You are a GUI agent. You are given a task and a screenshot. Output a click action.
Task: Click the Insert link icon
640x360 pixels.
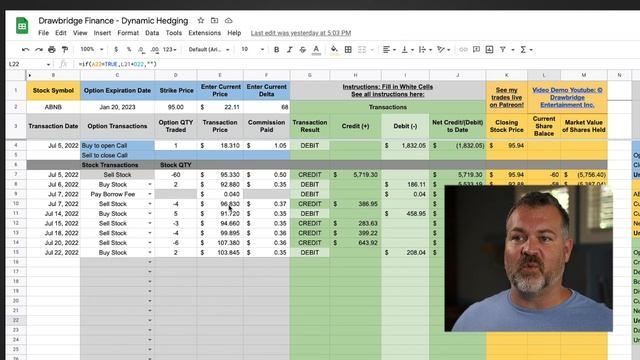pyautogui.click(x=463, y=49)
